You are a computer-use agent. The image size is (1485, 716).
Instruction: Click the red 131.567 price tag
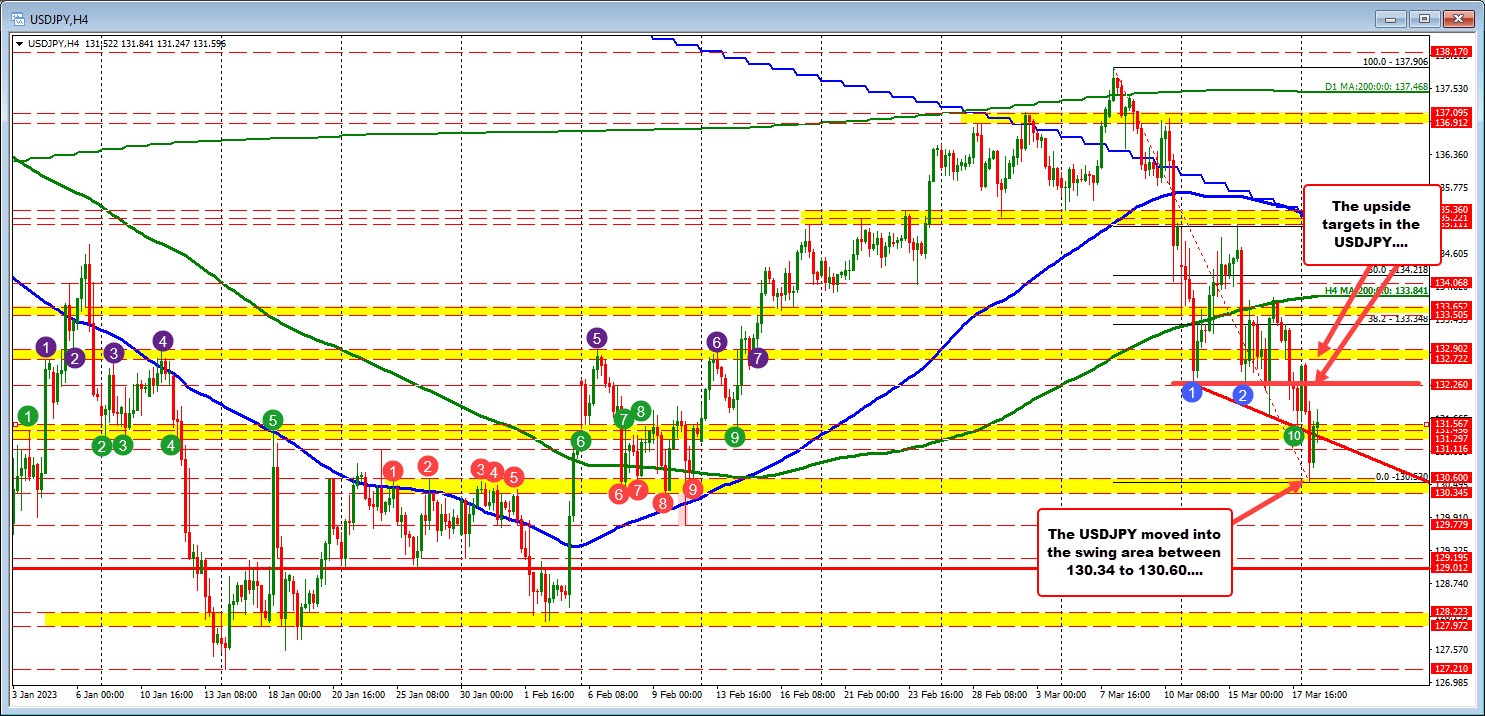click(1450, 423)
